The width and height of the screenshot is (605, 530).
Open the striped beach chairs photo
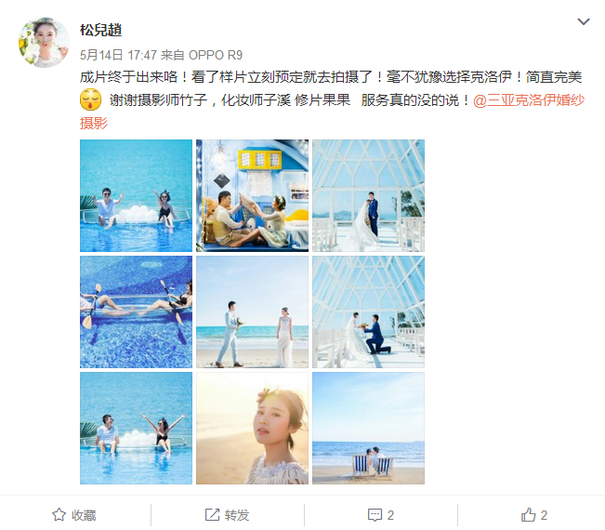pos(368,428)
